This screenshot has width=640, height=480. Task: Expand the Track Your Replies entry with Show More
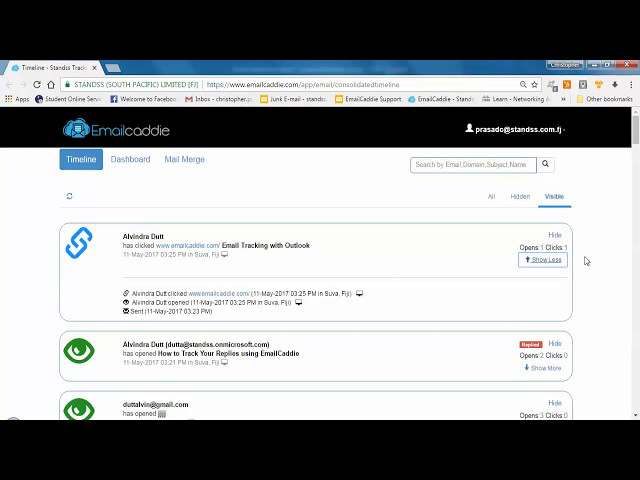(543, 368)
